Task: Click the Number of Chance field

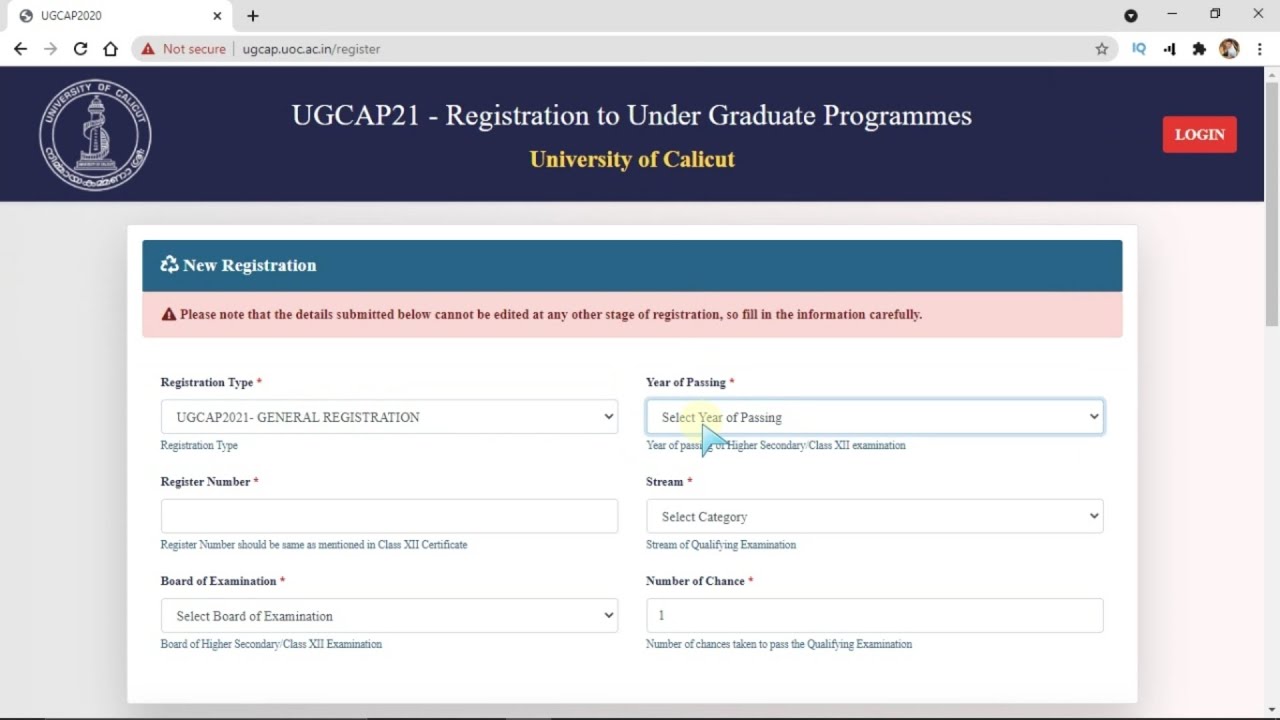Action: point(874,615)
